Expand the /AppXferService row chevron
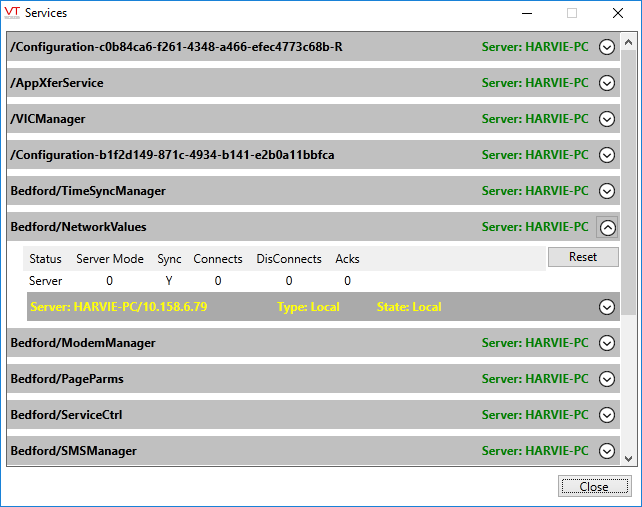This screenshot has width=642, height=507. [606, 83]
